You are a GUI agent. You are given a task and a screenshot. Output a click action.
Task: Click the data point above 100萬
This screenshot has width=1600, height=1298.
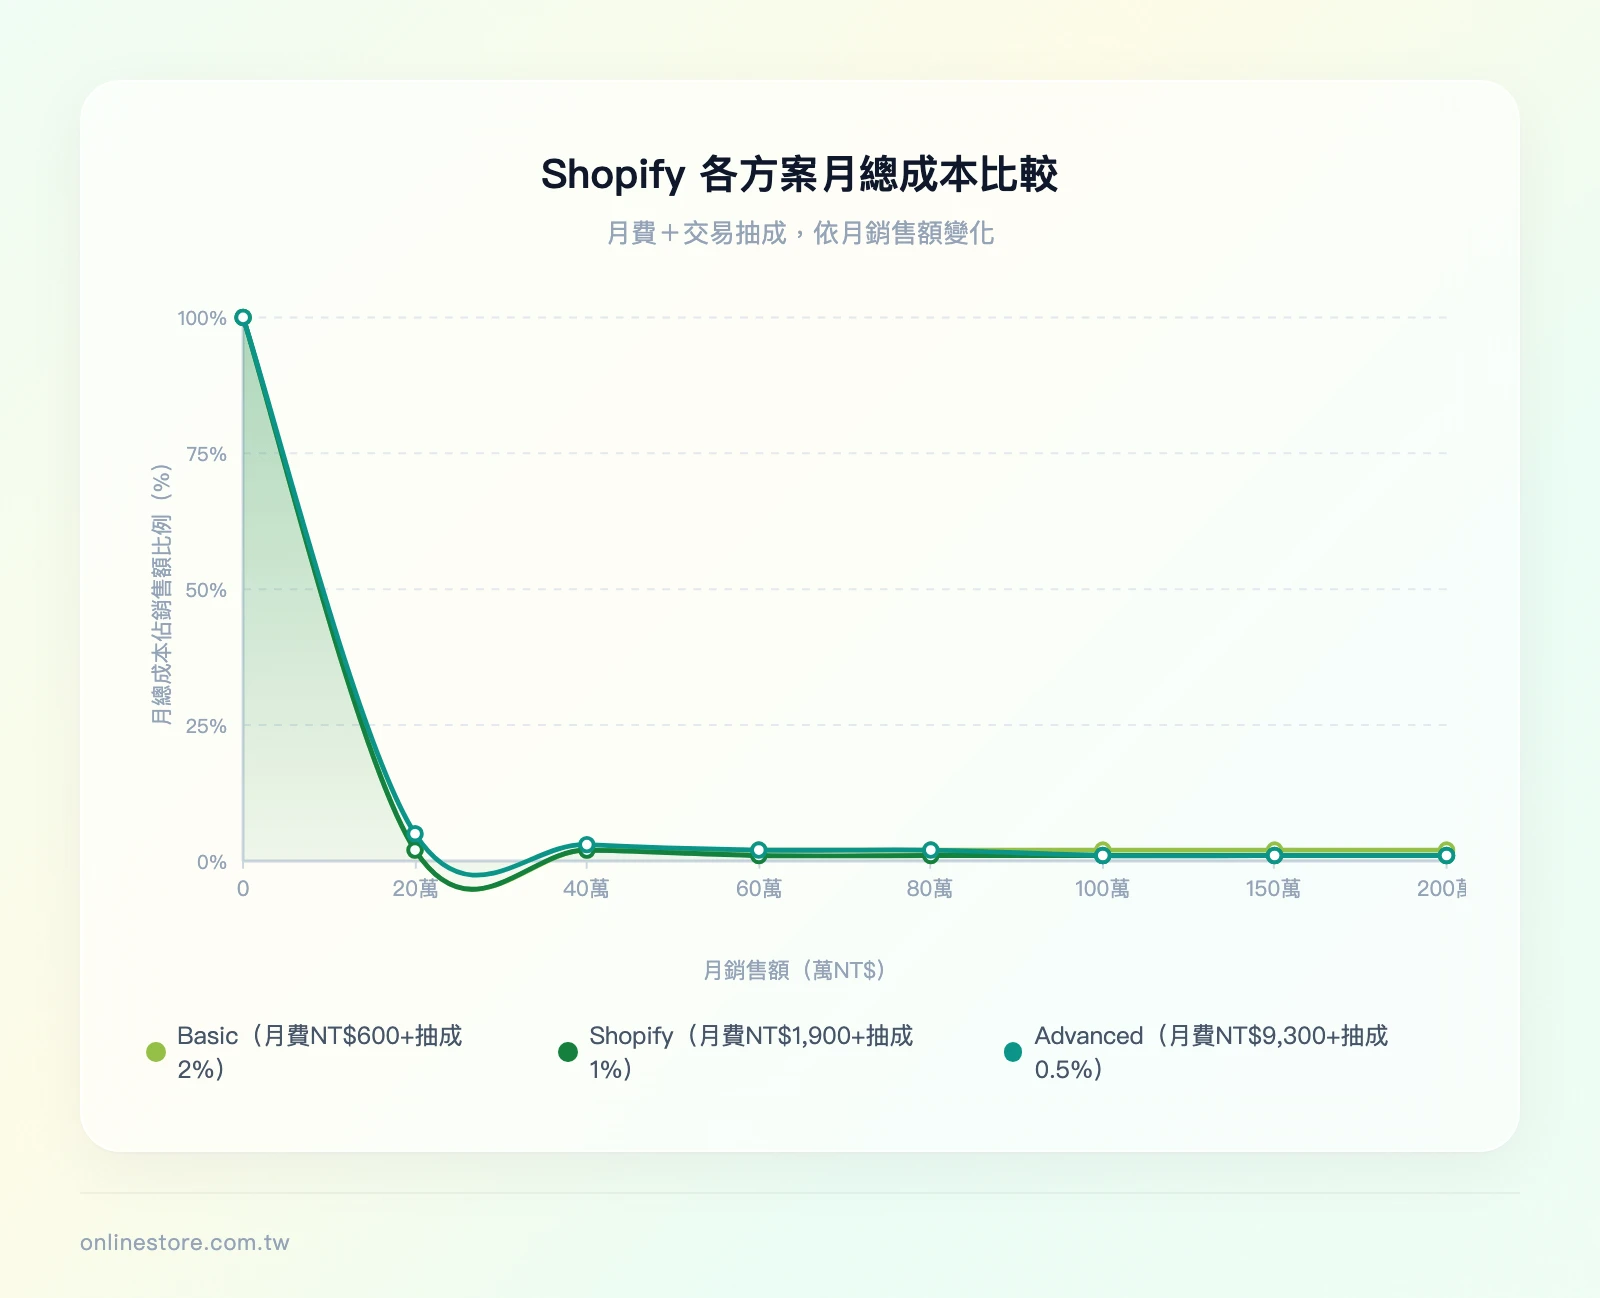[1103, 856]
